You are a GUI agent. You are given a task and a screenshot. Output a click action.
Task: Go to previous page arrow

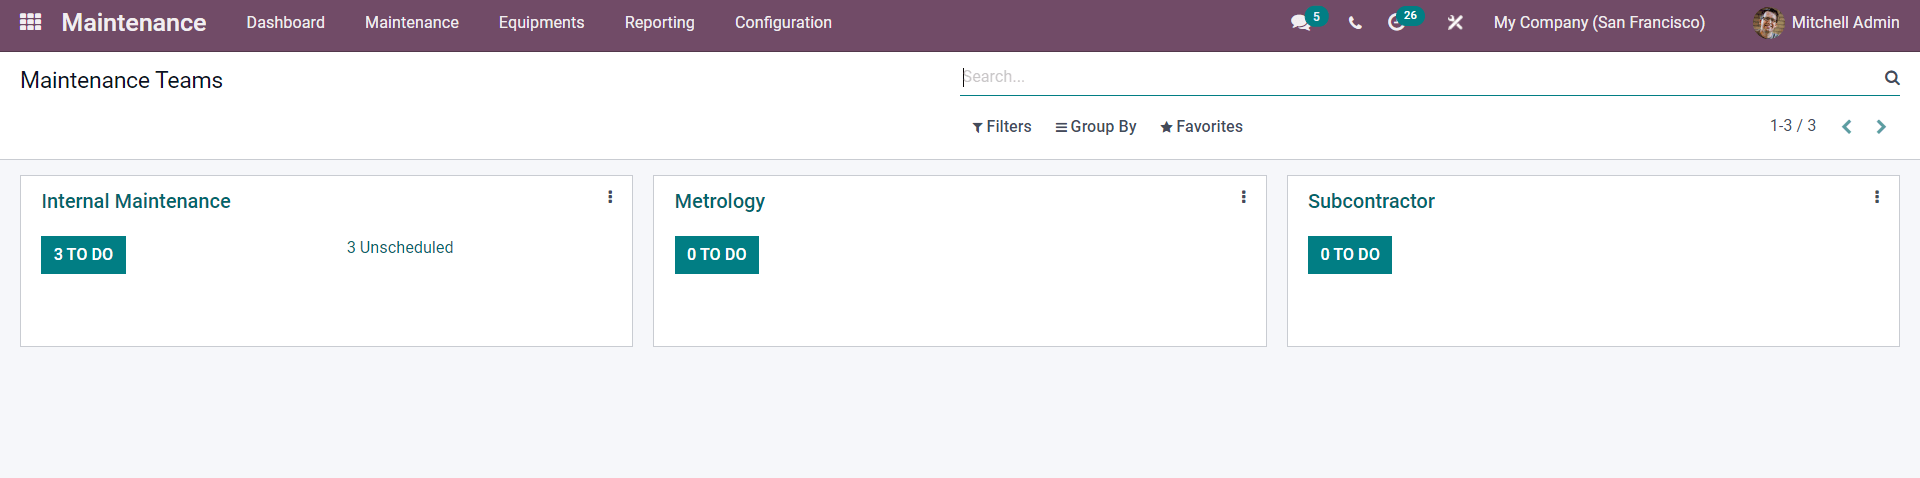pos(1847,127)
